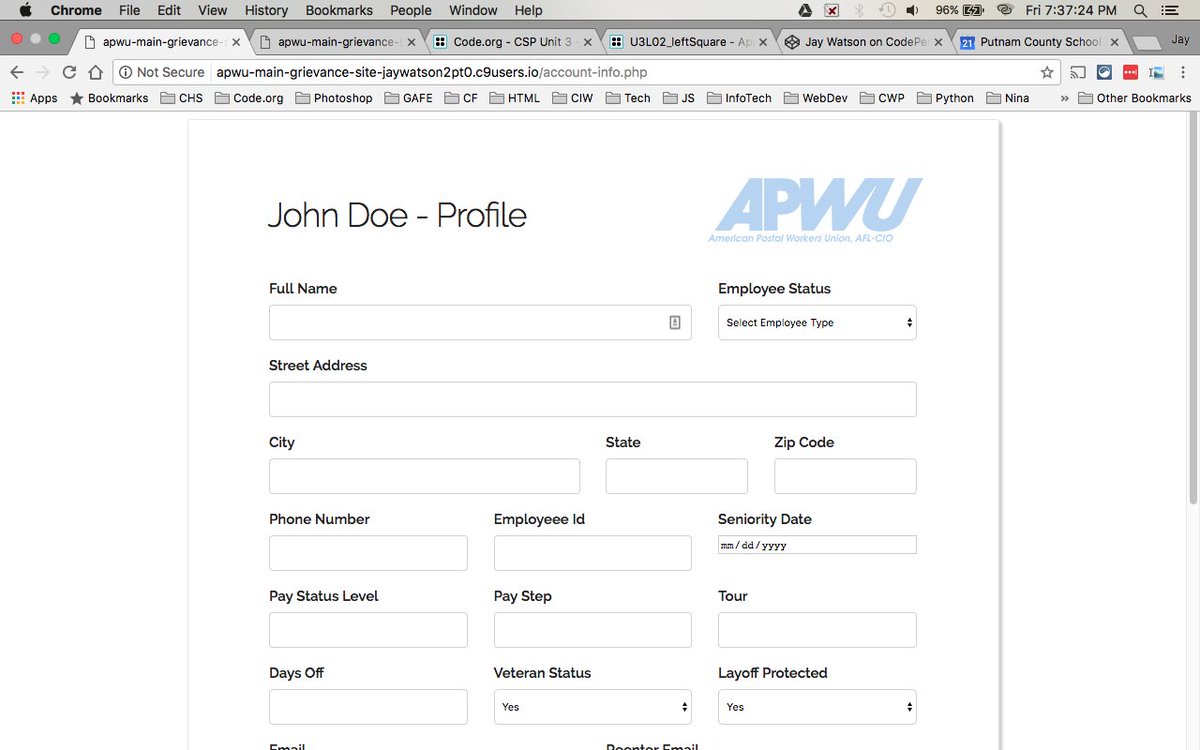Click the Cast icon in Chrome toolbar

(x=1078, y=72)
